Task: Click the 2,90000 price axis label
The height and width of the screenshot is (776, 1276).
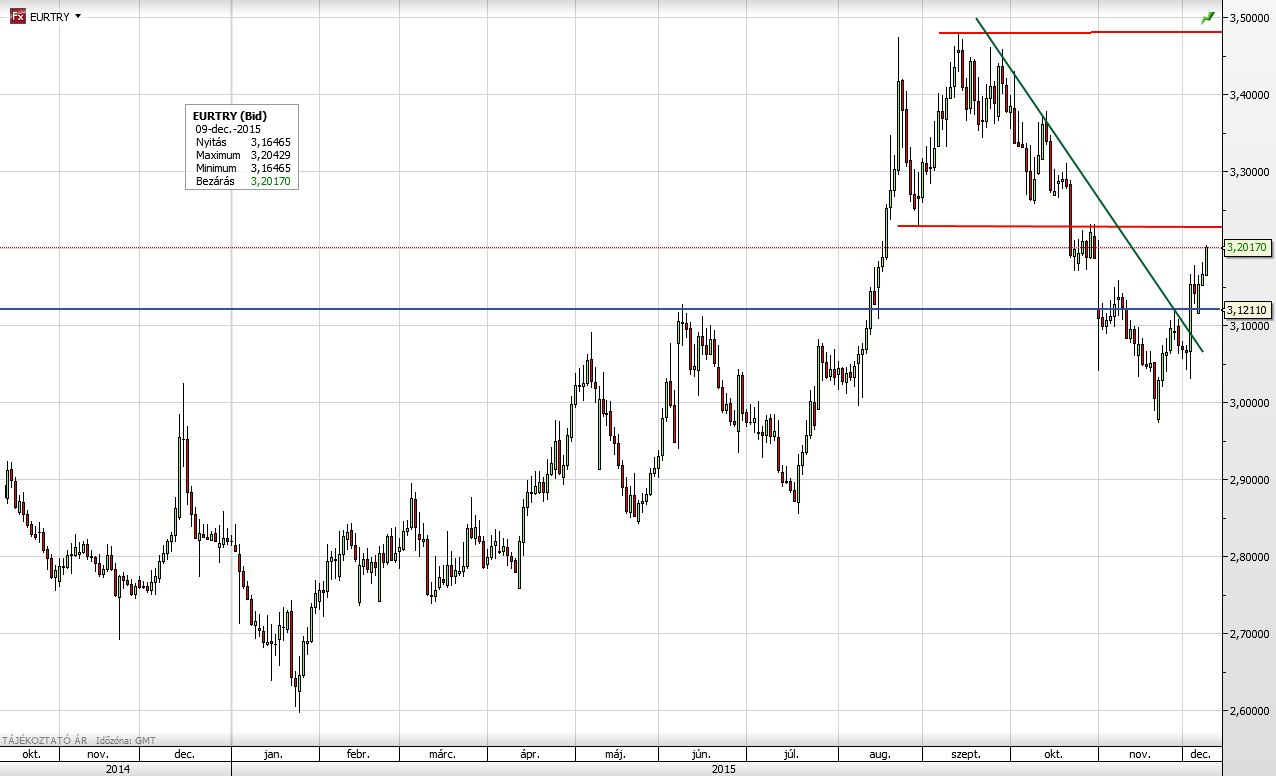Action: click(1248, 480)
